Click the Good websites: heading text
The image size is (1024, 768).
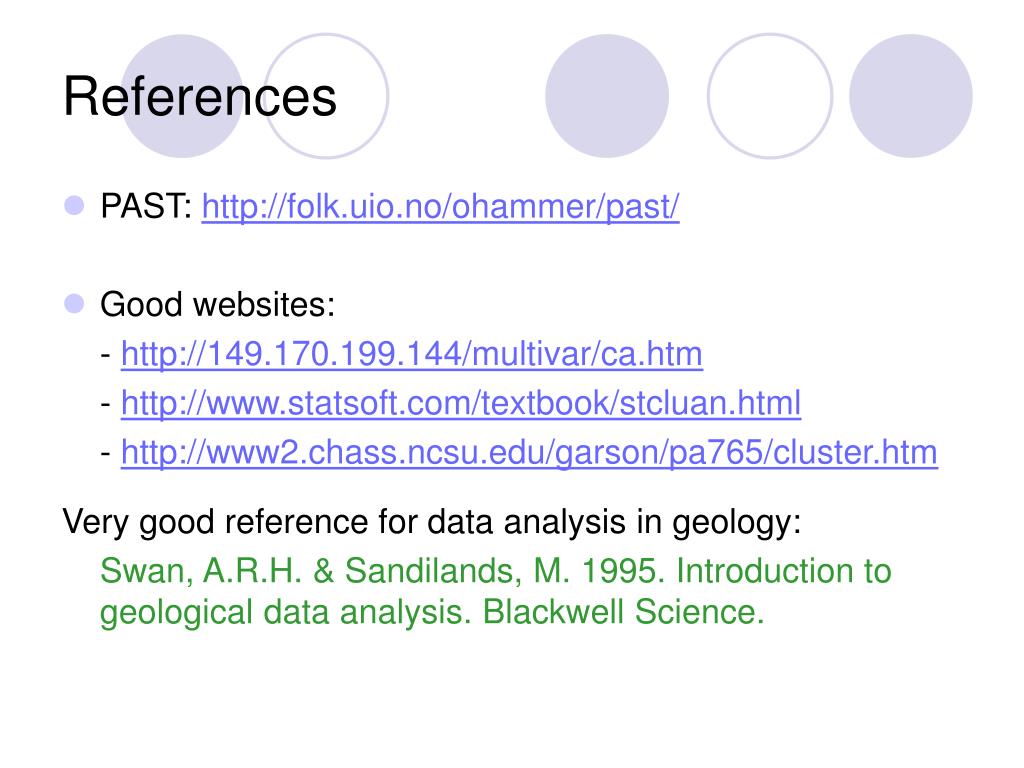coord(217,305)
